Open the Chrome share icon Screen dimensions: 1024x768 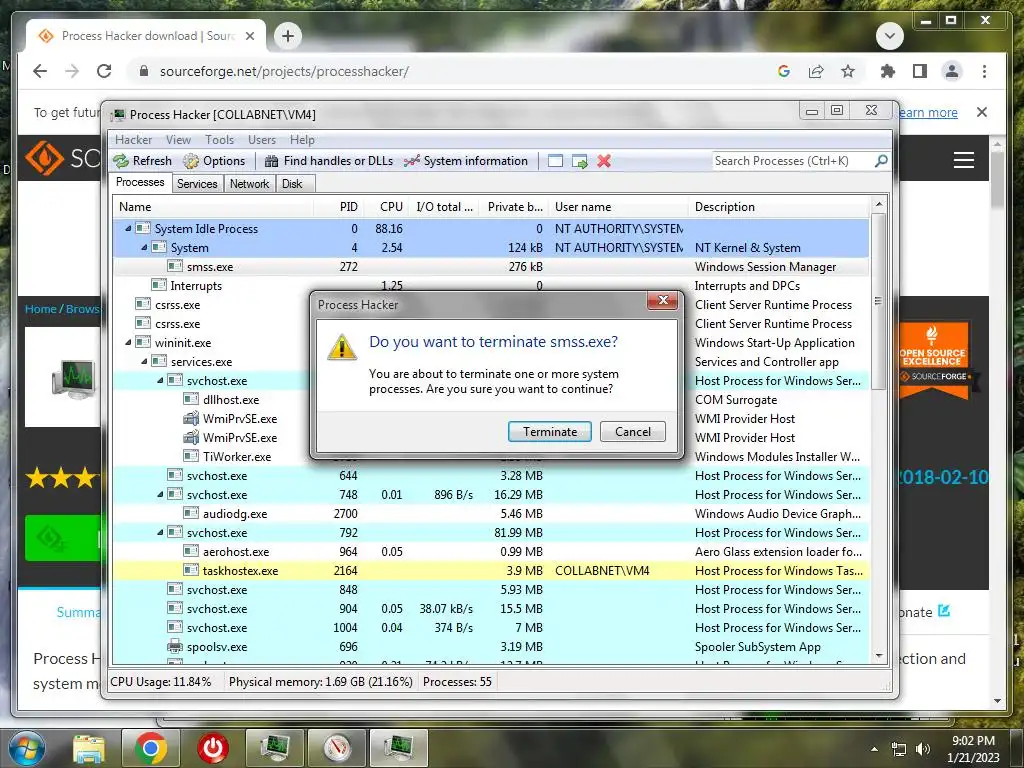pyautogui.click(x=816, y=71)
